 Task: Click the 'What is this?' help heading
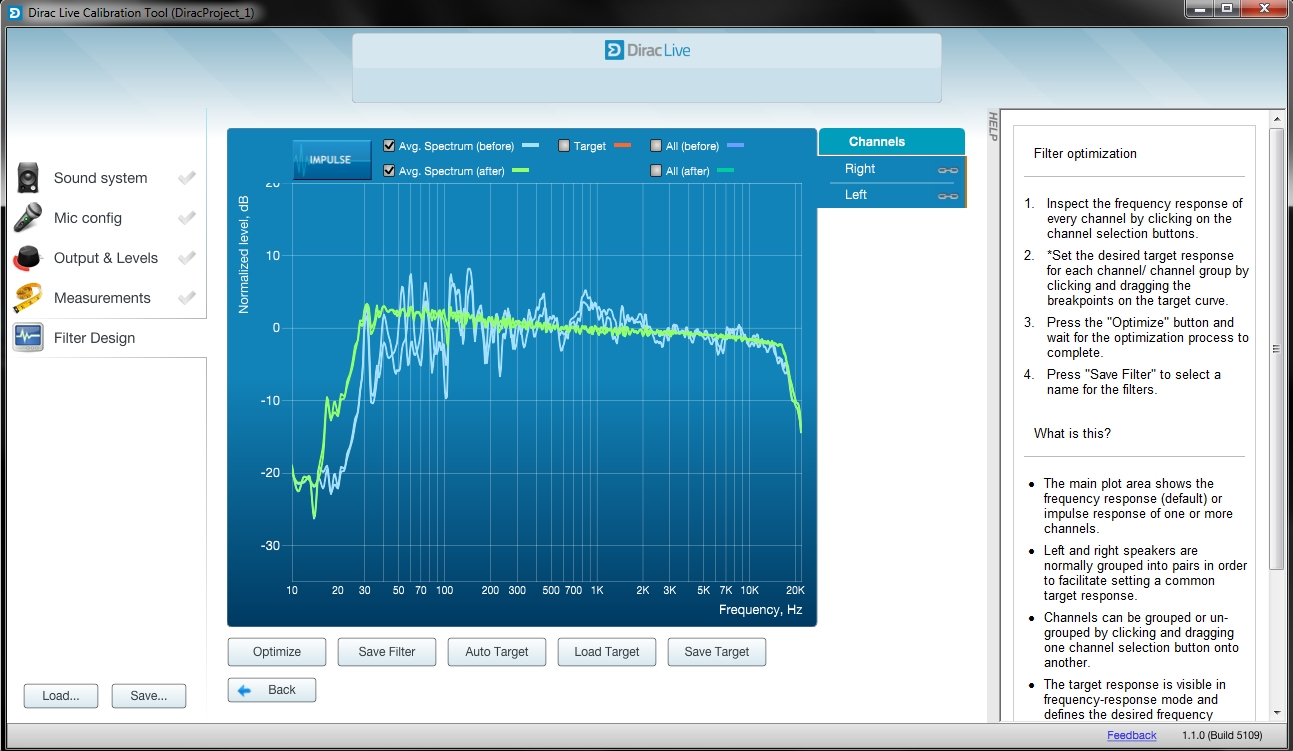[1072, 434]
